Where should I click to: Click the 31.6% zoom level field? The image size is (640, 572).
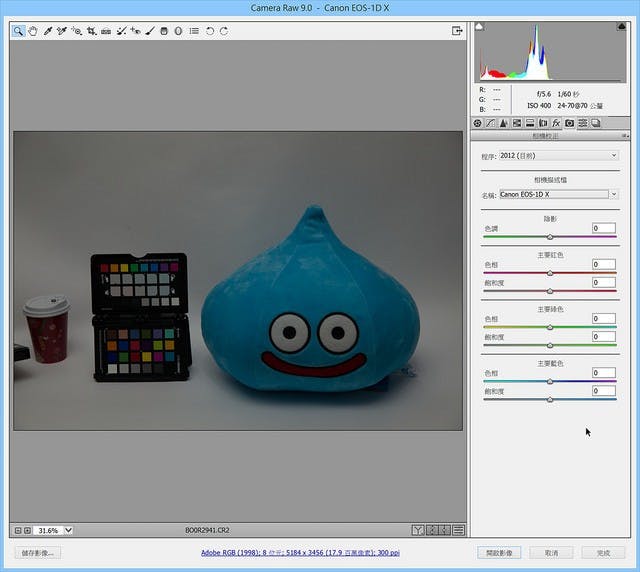coord(48,530)
